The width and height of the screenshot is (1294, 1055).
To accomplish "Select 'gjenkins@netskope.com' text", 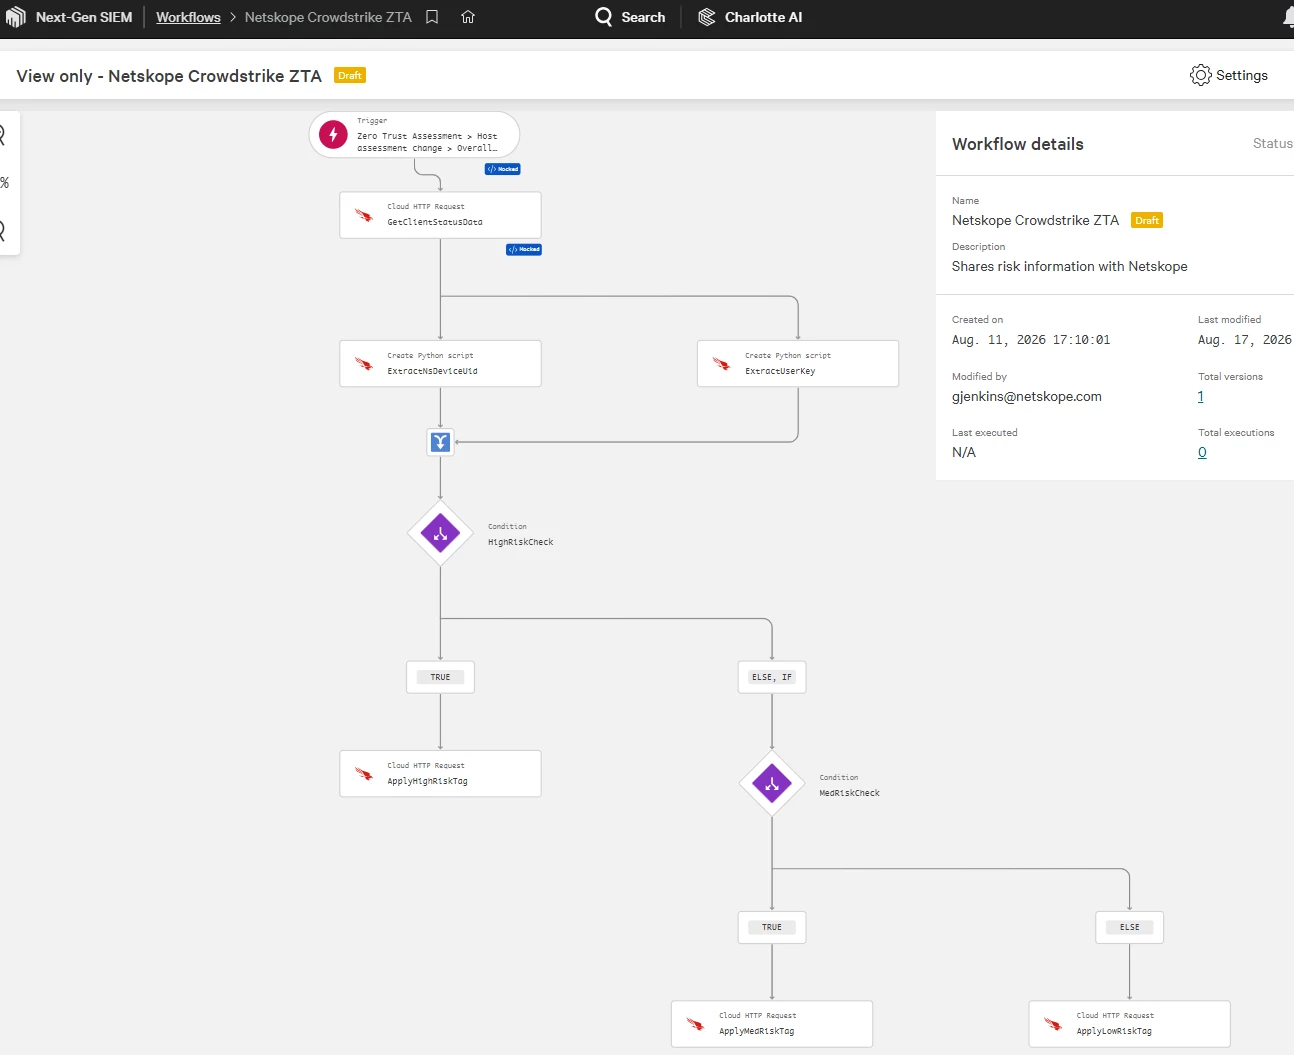I will [1027, 397].
